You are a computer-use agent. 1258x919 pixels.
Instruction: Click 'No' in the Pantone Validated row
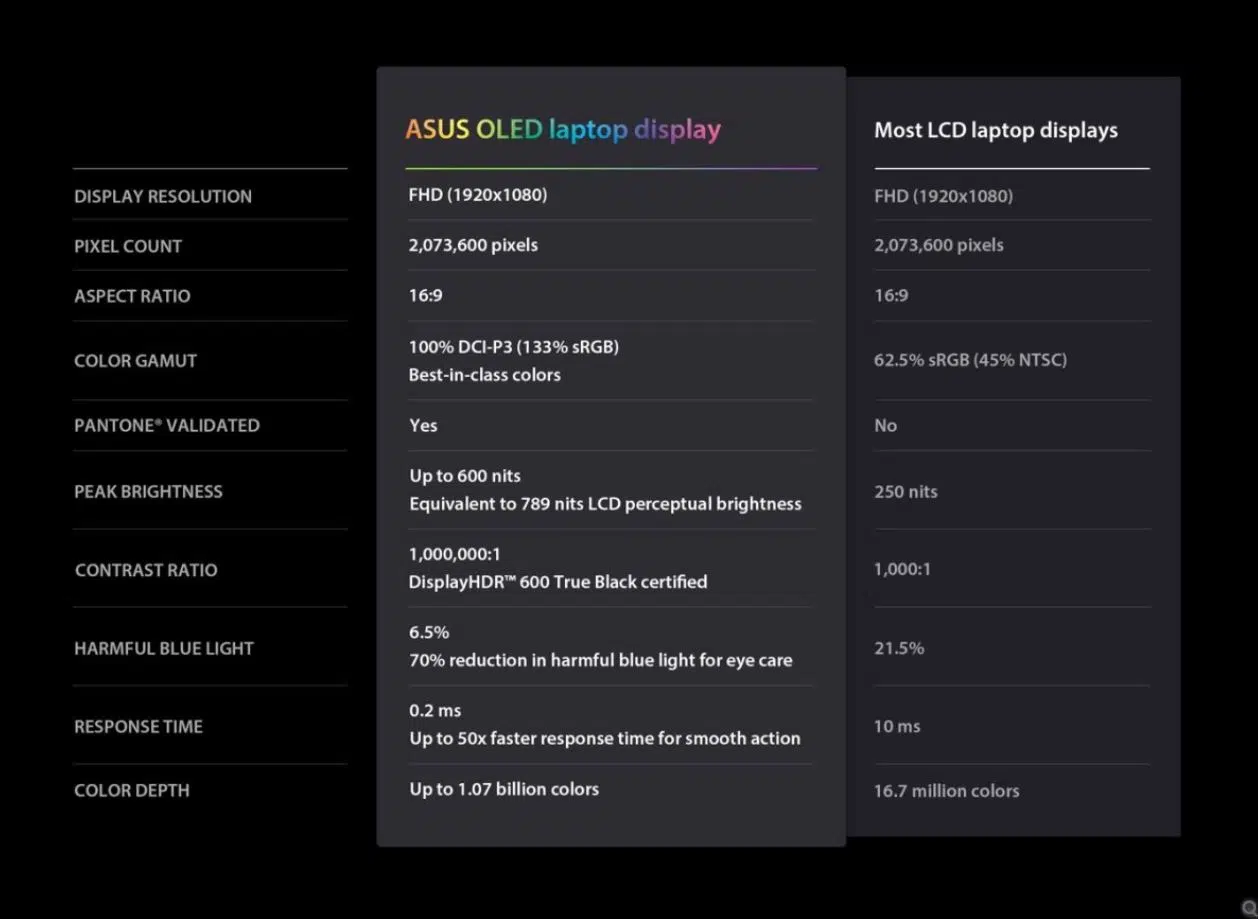pyautogui.click(x=886, y=425)
